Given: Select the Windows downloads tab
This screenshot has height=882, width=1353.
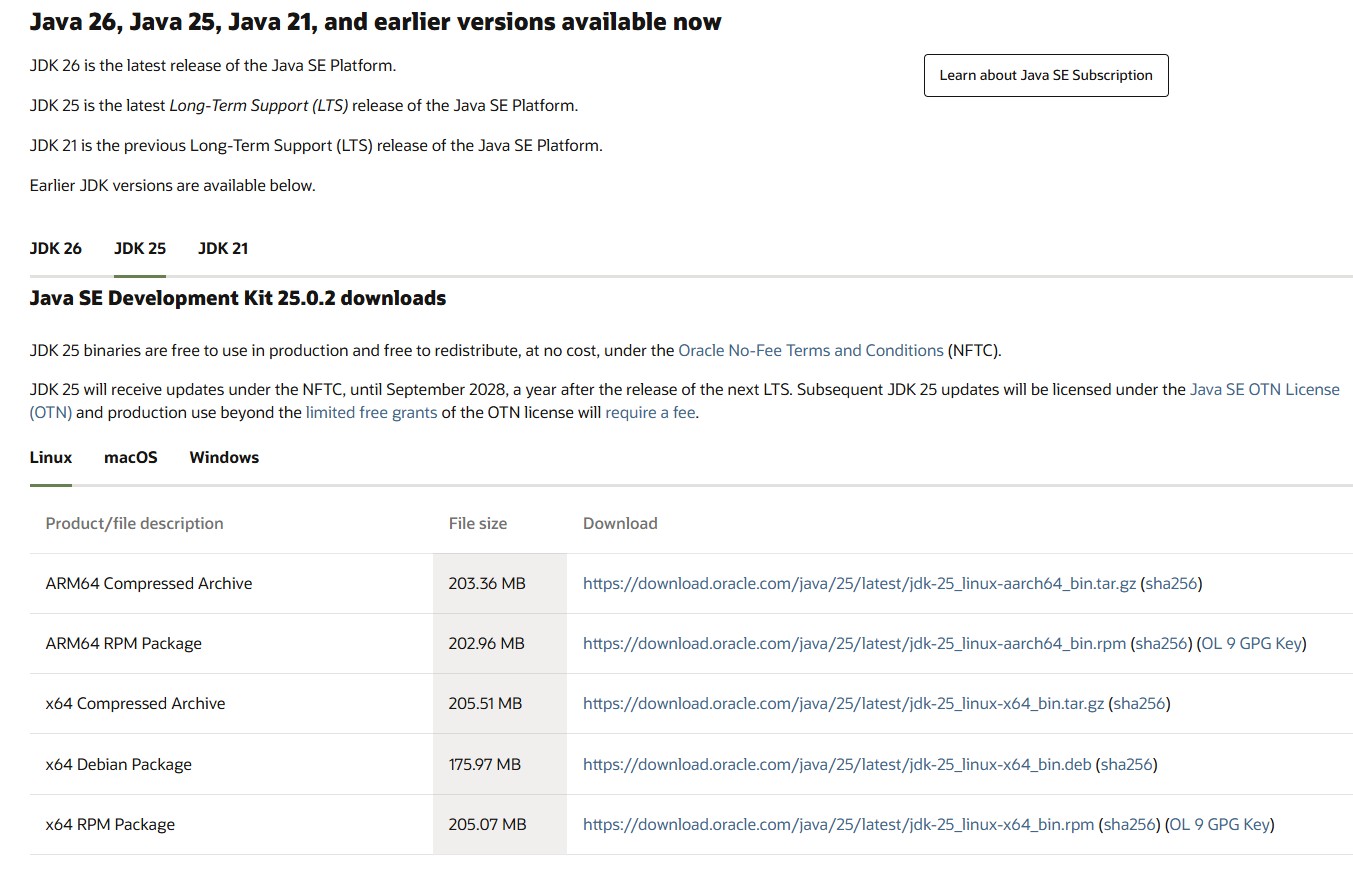Looking at the screenshot, I should pos(224,457).
